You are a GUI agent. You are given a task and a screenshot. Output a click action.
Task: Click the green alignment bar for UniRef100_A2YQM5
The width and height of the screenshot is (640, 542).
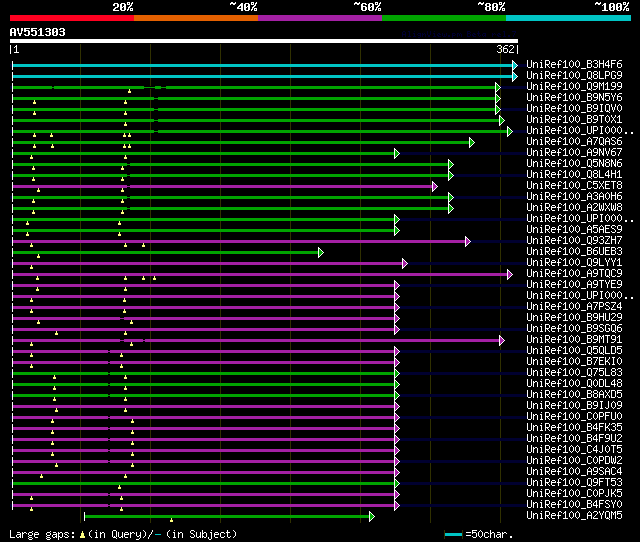click(227, 517)
